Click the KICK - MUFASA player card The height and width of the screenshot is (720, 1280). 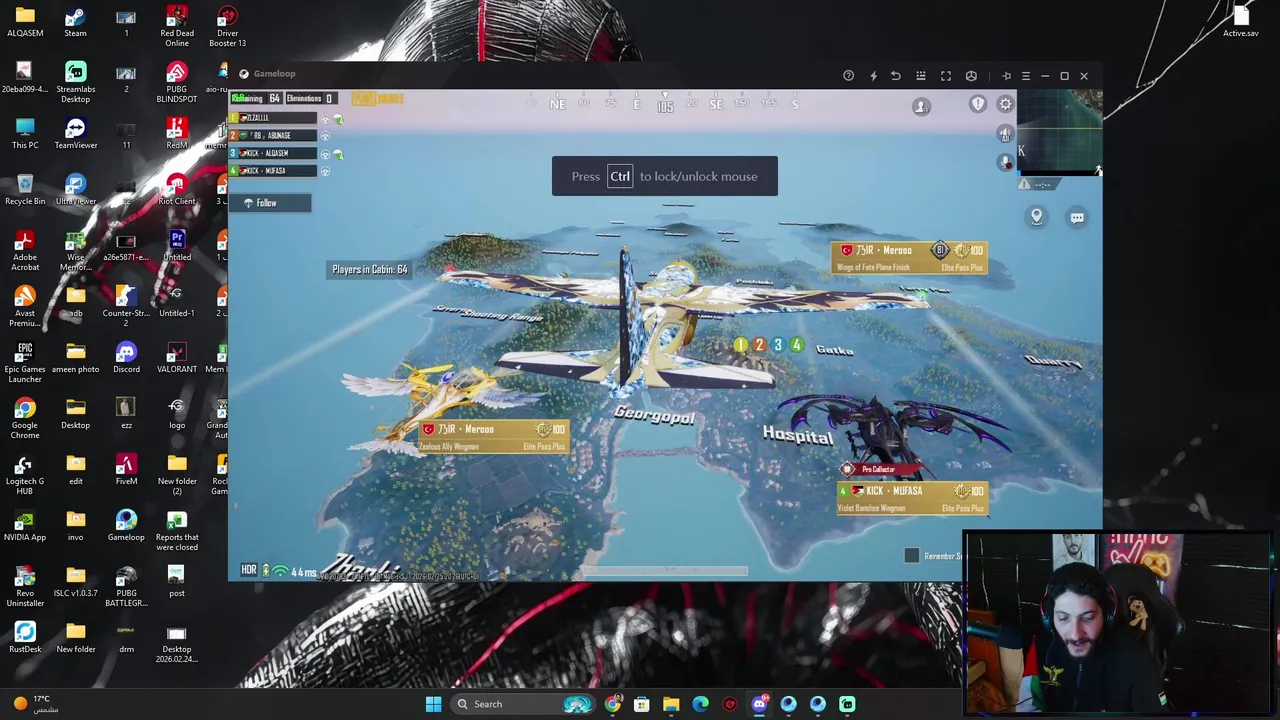(x=912, y=497)
